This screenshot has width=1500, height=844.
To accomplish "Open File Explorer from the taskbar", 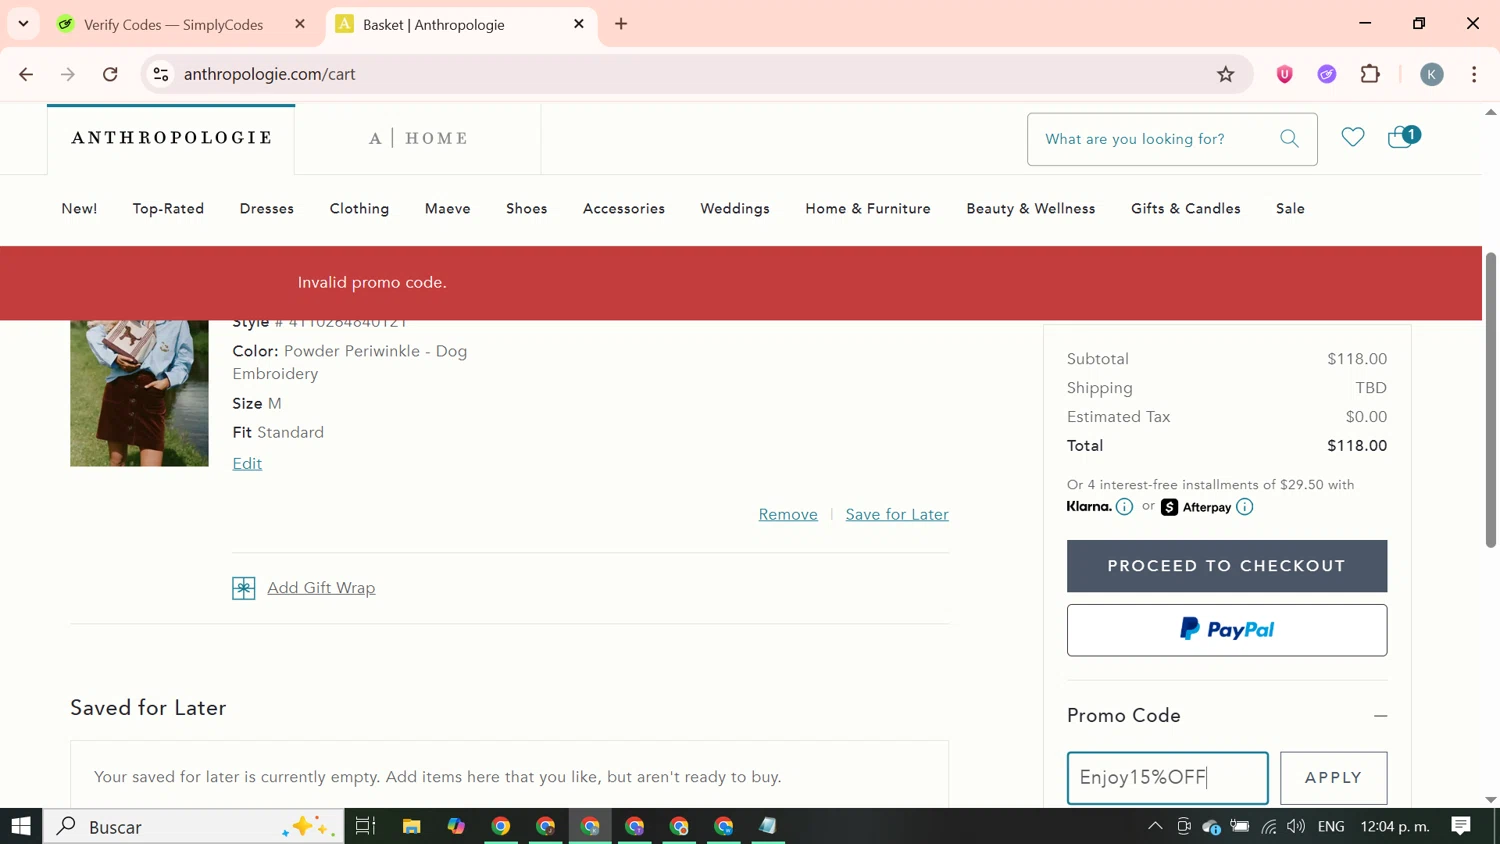I will coord(411,826).
